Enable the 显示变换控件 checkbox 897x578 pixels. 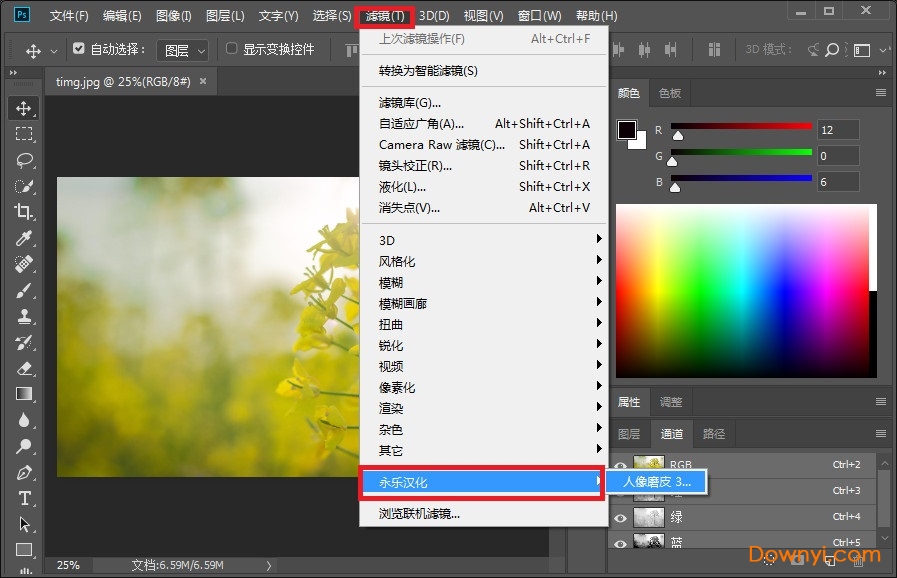click(232, 49)
